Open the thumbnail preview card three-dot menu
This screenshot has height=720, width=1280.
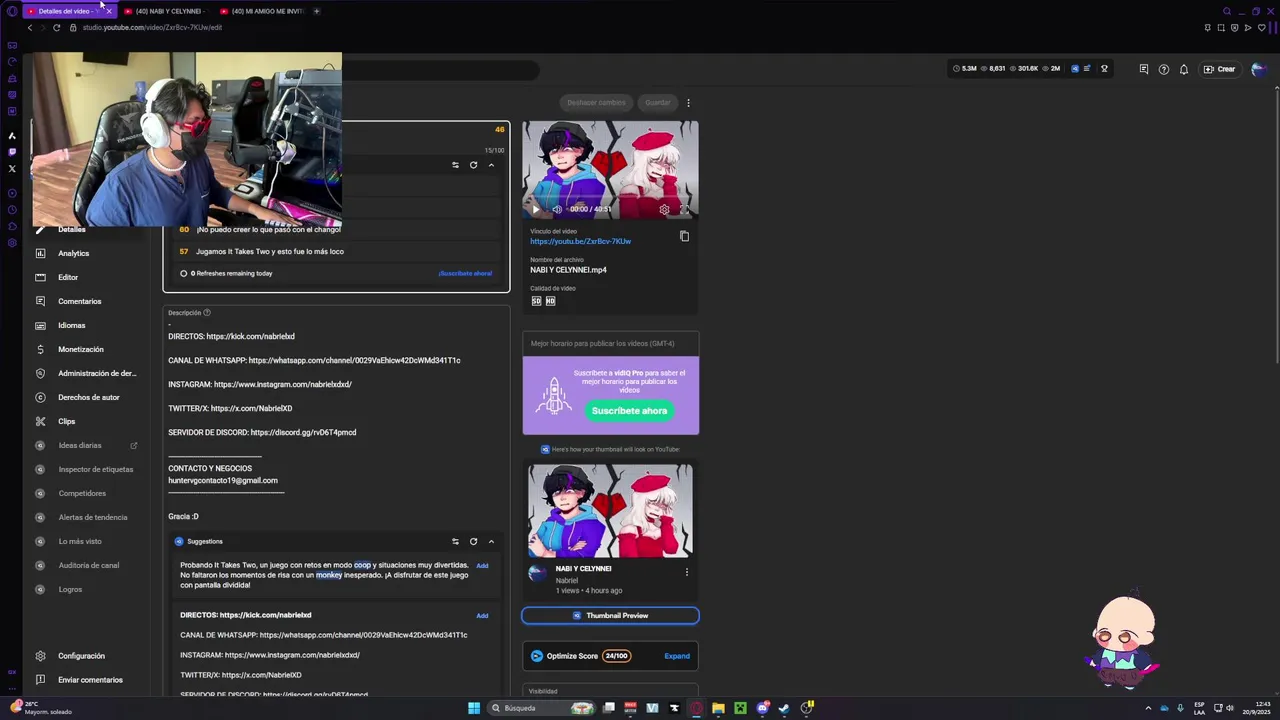[x=686, y=572]
